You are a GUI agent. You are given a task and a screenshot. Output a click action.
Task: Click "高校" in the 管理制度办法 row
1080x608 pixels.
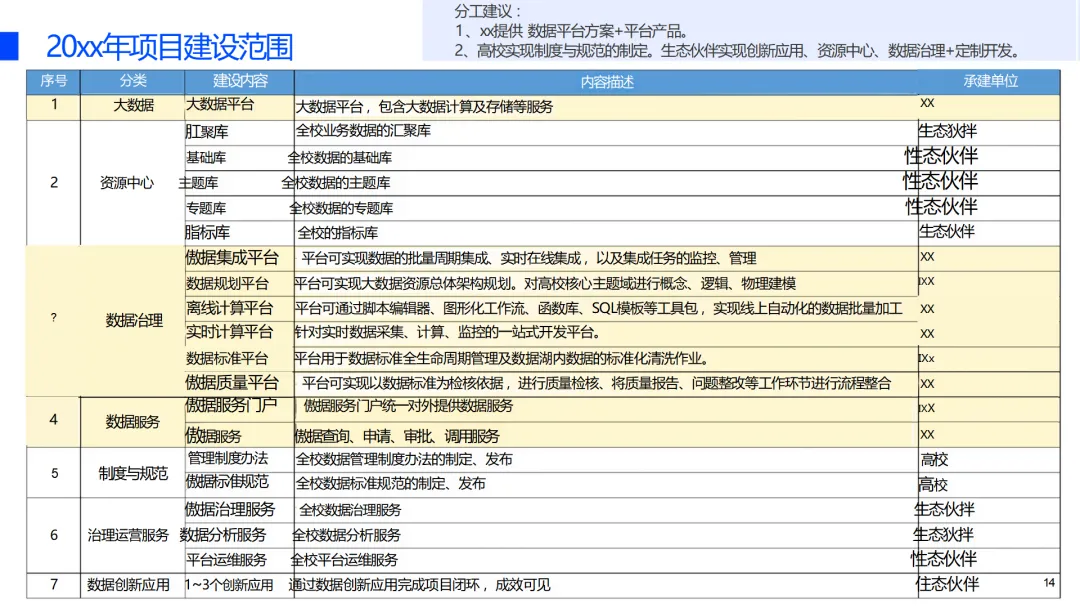click(x=935, y=460)
